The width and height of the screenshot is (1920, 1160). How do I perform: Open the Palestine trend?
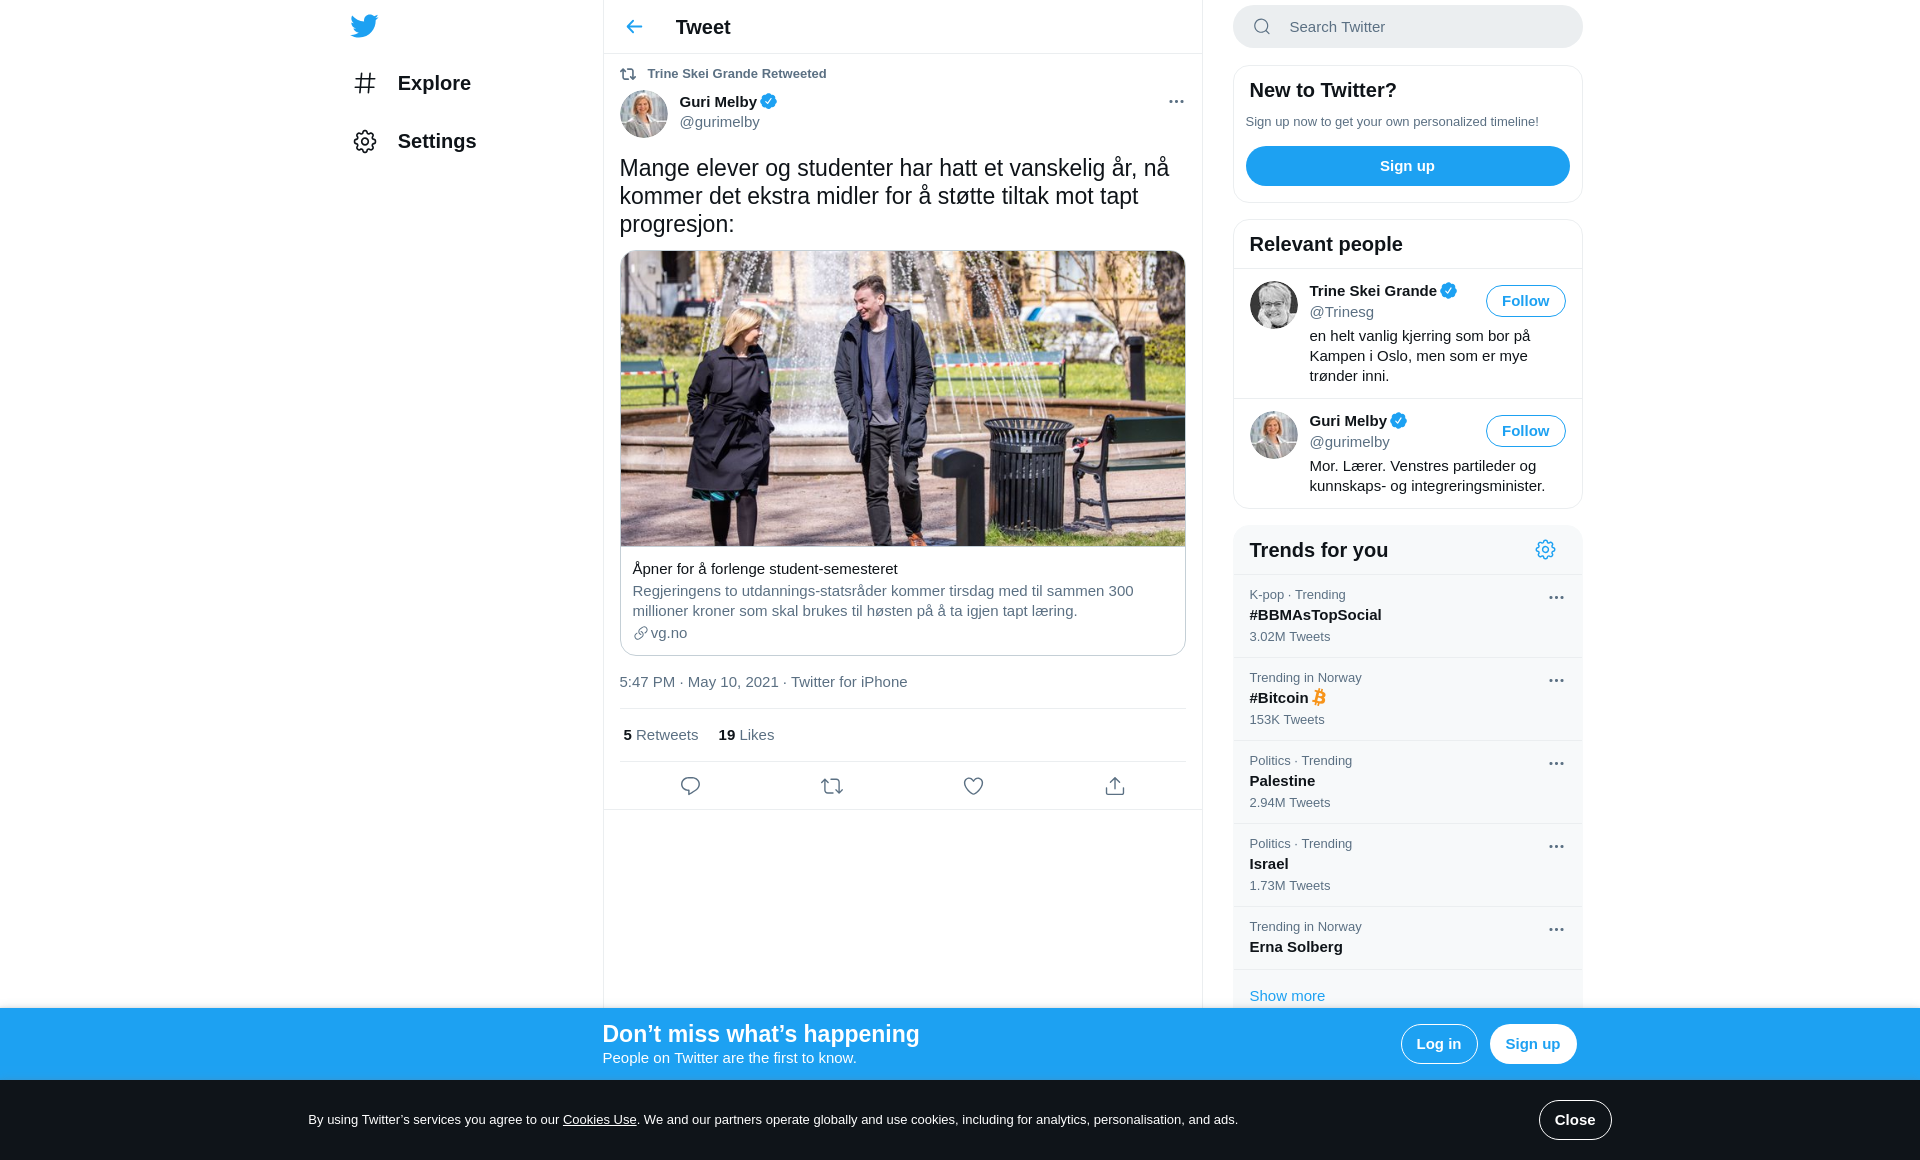coord(1408,782)
